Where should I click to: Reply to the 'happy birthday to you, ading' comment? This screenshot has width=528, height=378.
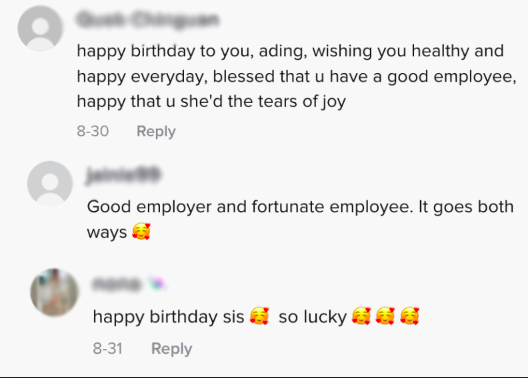[x=156, y=131]
